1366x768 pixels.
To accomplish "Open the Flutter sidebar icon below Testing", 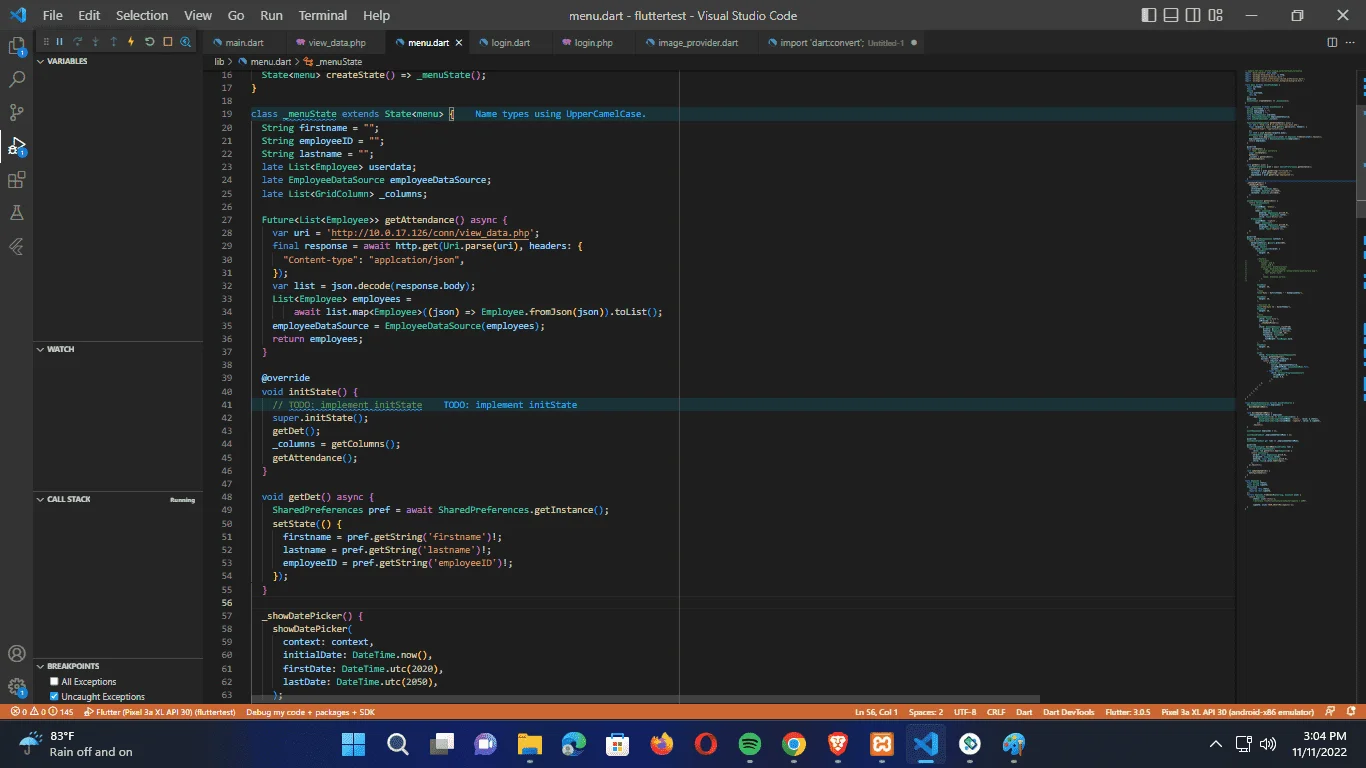I will [x=16, y=246].
